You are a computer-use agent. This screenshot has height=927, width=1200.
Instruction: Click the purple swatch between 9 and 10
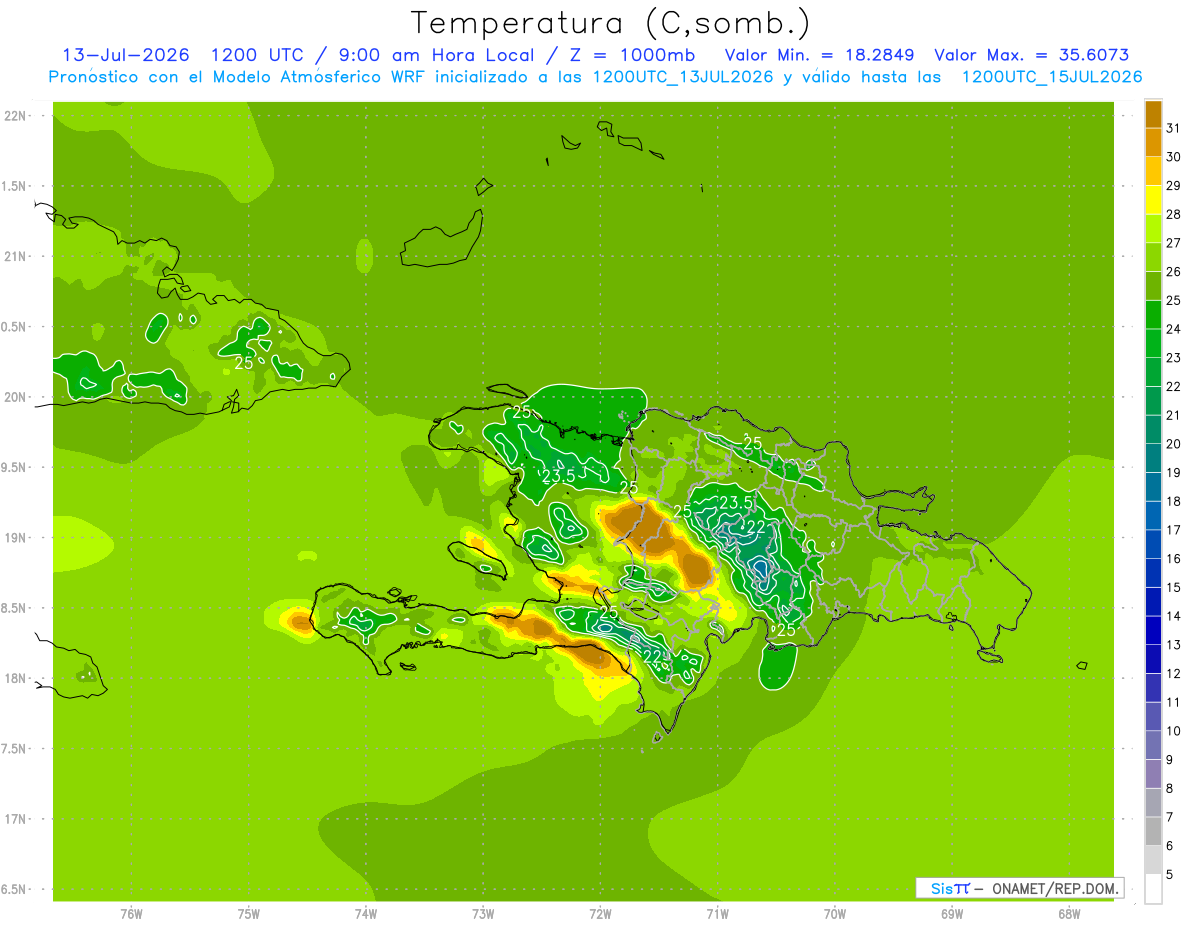click(x=1153, y=745)
